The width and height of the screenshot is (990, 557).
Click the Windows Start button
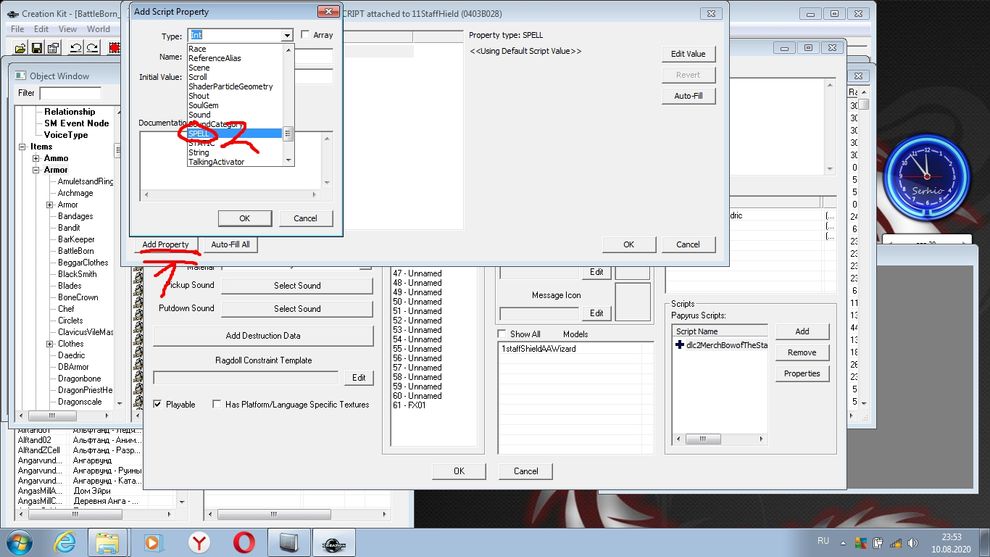pos(20,541)
